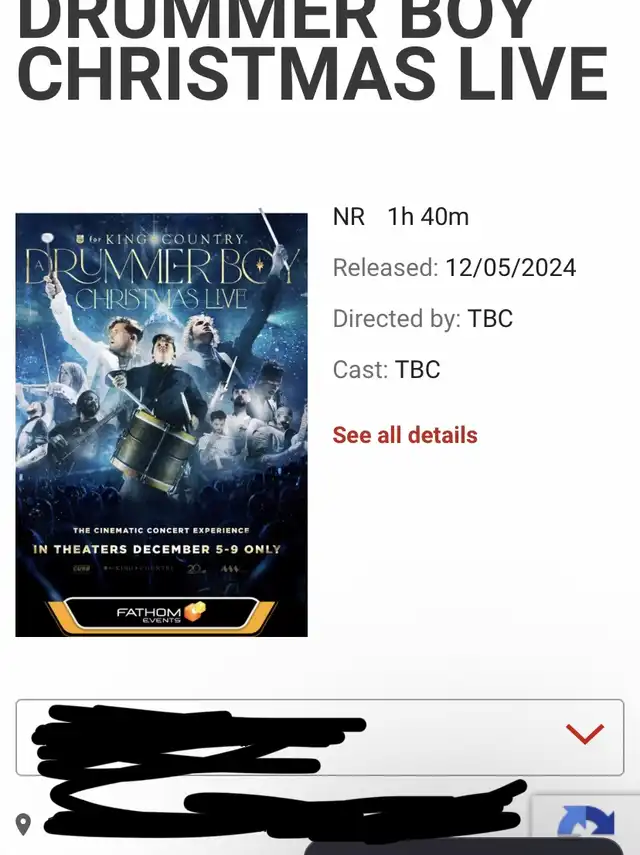Tap the CHRISTMAS LIVE page heading
This screenshot has width=640, height=855.
[312, 74]
